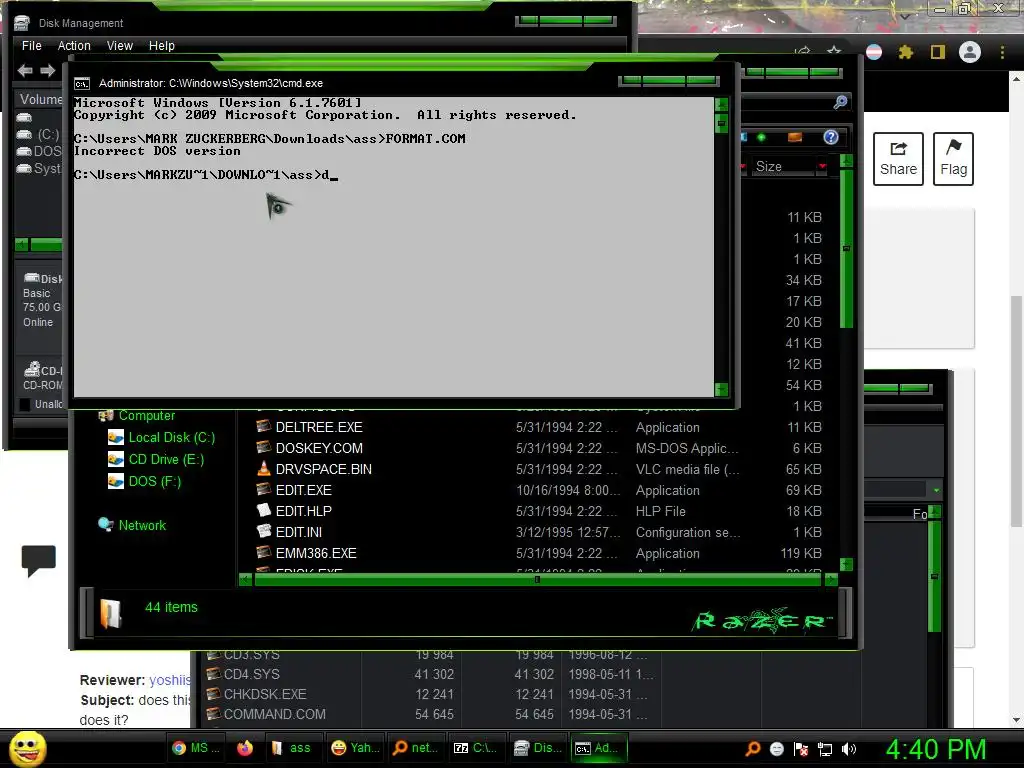Click the Explorer search magnifier icon
1024x768 pixels.
pos(840,102)
